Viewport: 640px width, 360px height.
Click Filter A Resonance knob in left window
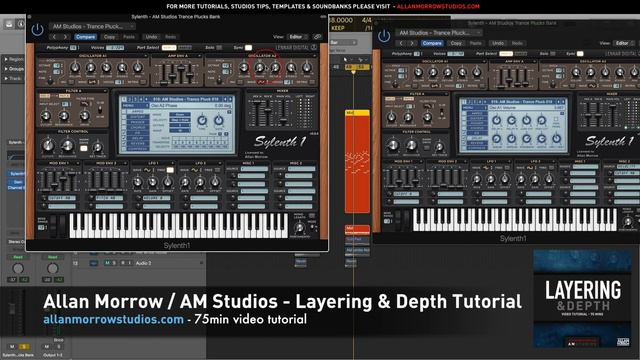(64, 116)
